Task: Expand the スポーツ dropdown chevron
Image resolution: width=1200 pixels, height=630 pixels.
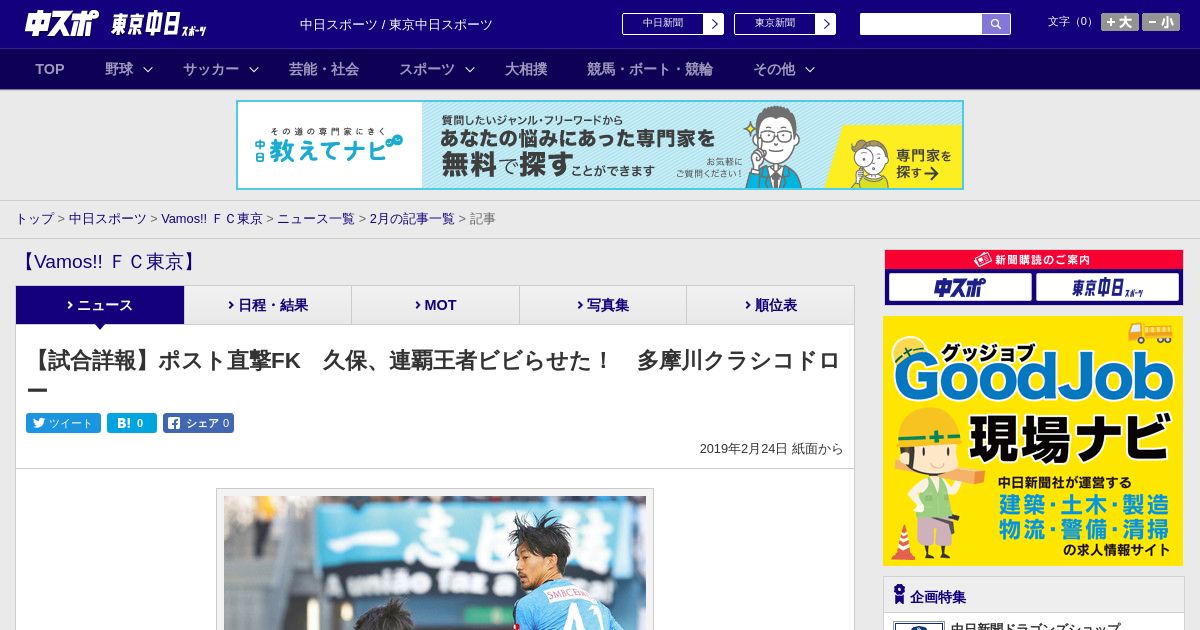Action: [x=470, y=70]
